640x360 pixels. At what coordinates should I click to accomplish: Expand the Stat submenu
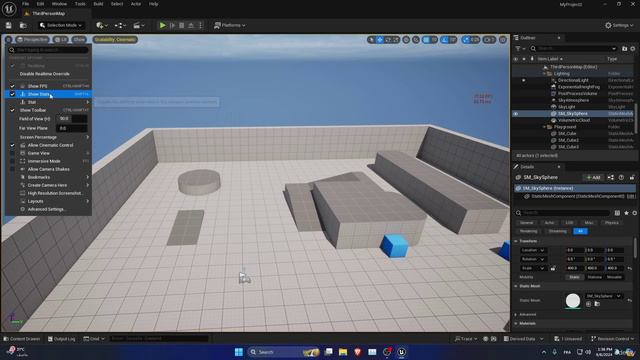[x=49, y=102]
